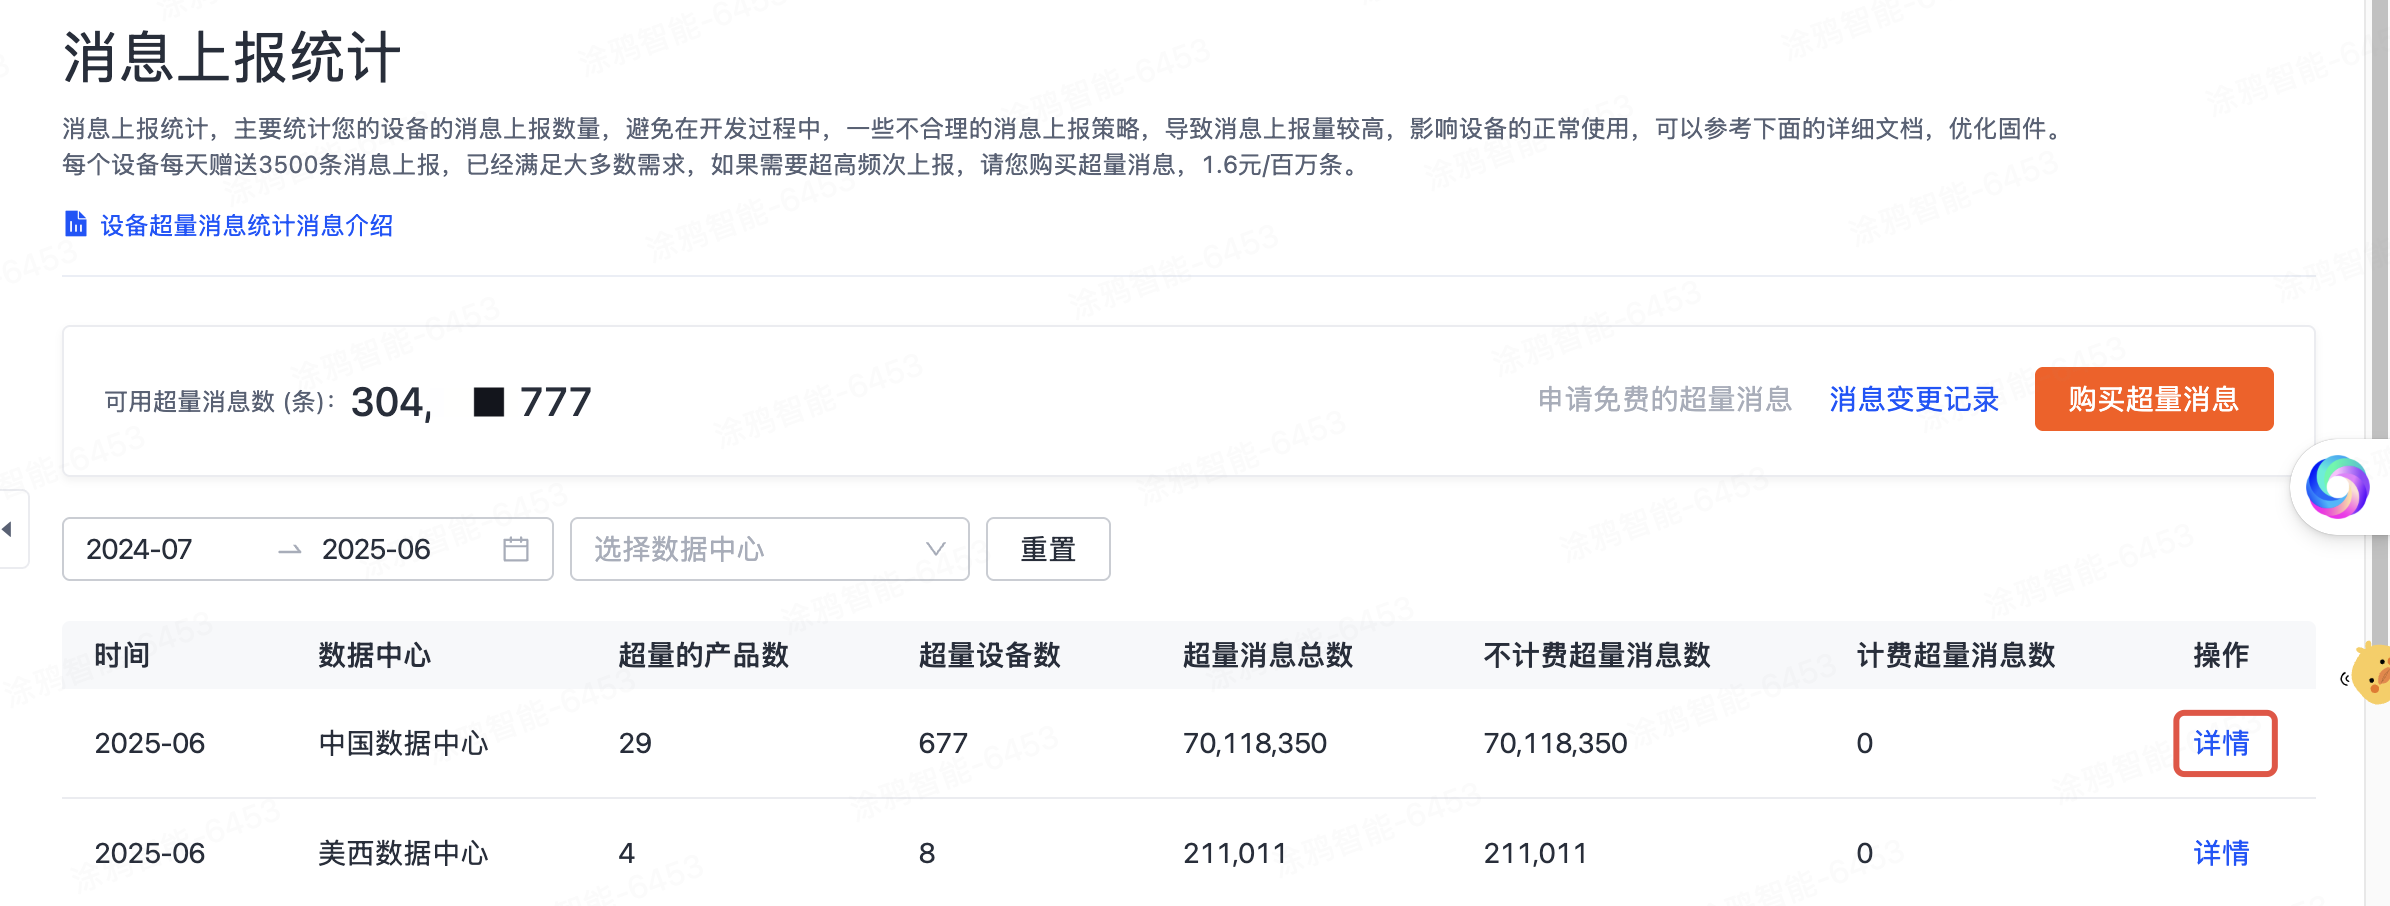
Task: Click the 操作 column header
Action: coord(2221,655)
